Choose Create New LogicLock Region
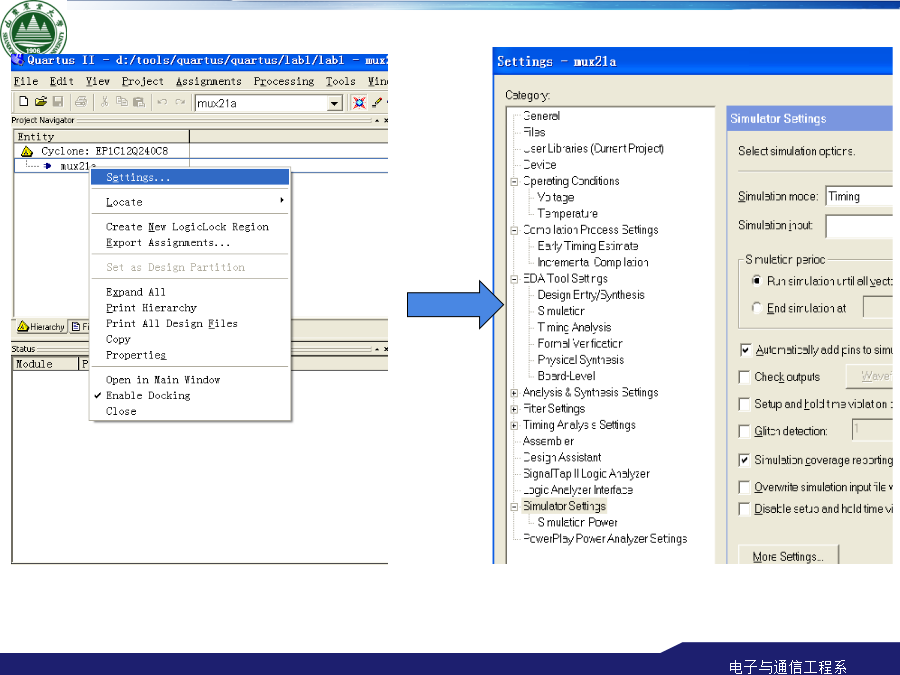The image size is (900, 675). tap(190, 227)
